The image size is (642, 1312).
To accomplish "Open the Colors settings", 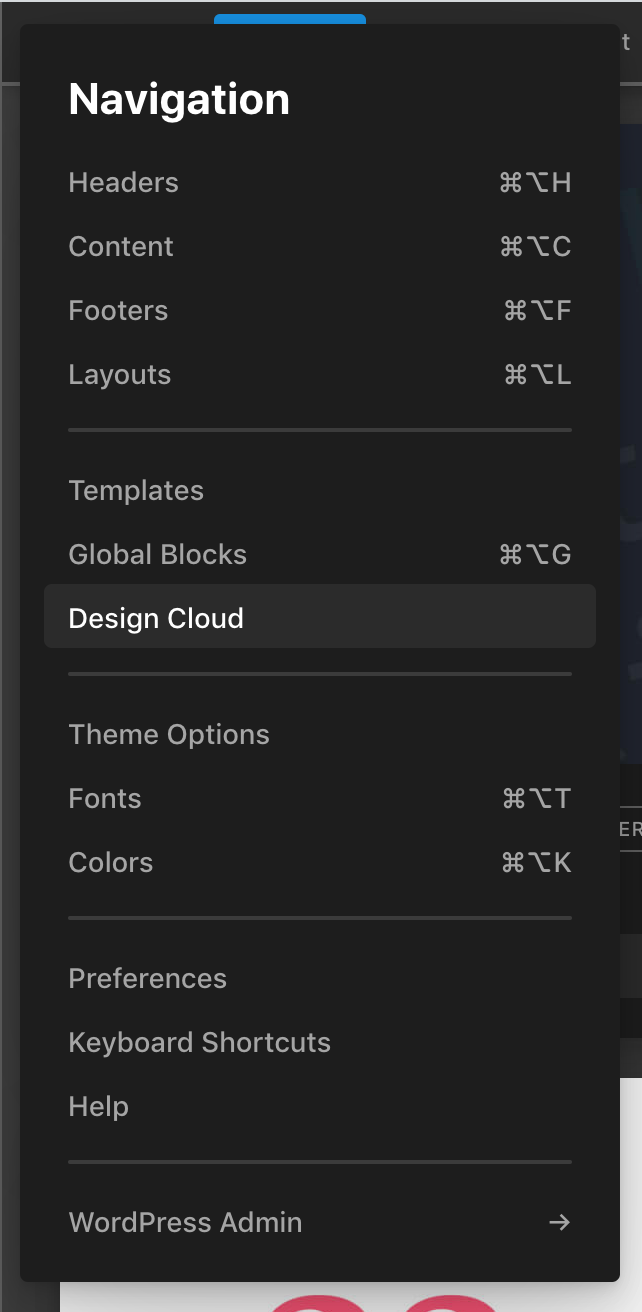I will click(x=320, y=863).
